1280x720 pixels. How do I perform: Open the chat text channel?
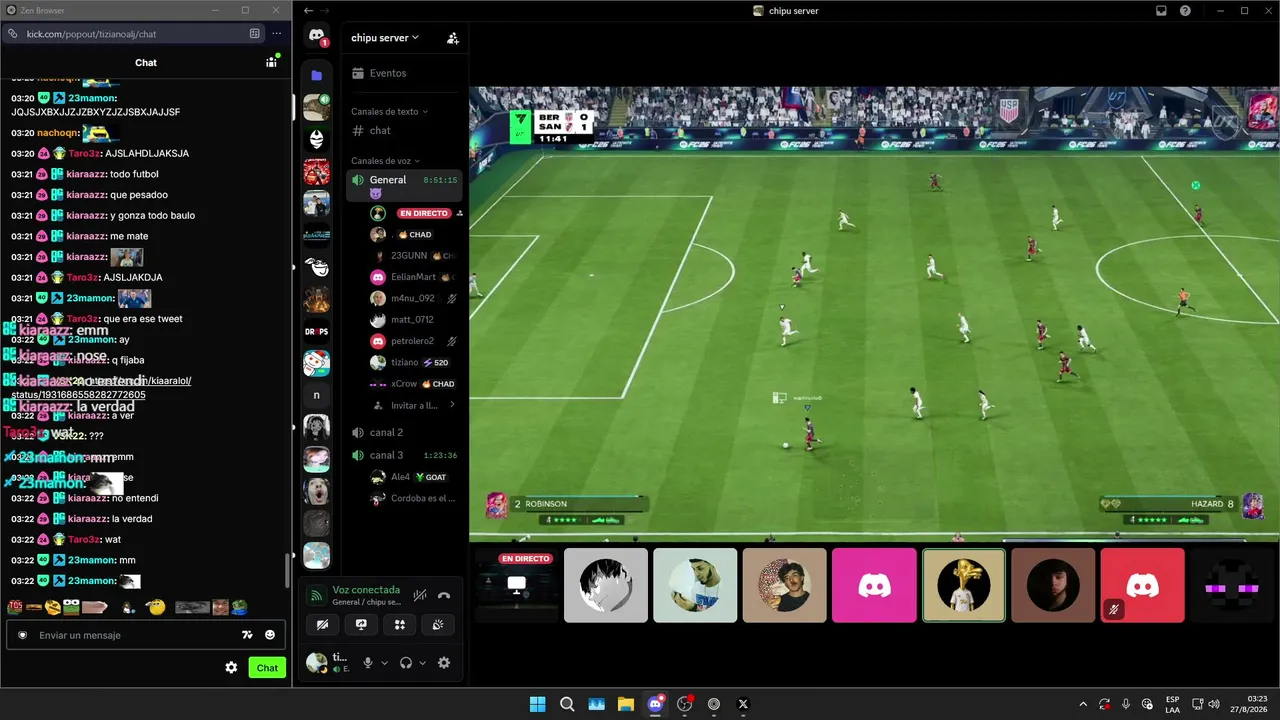click(404, 131)
